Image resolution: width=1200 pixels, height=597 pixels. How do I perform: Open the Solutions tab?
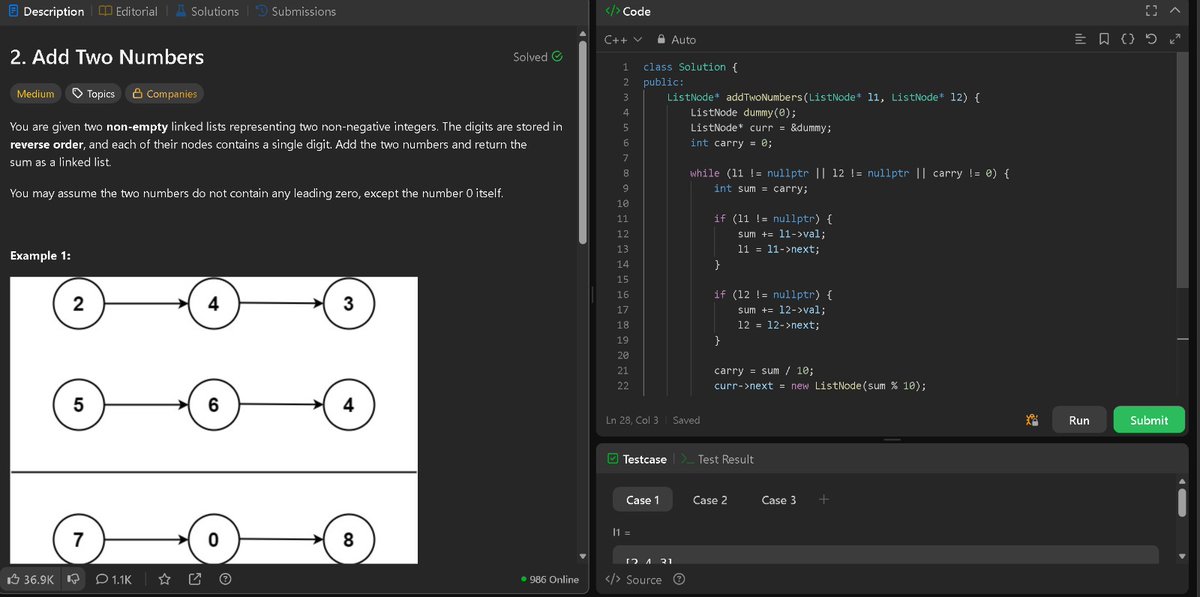click(207, 11)
